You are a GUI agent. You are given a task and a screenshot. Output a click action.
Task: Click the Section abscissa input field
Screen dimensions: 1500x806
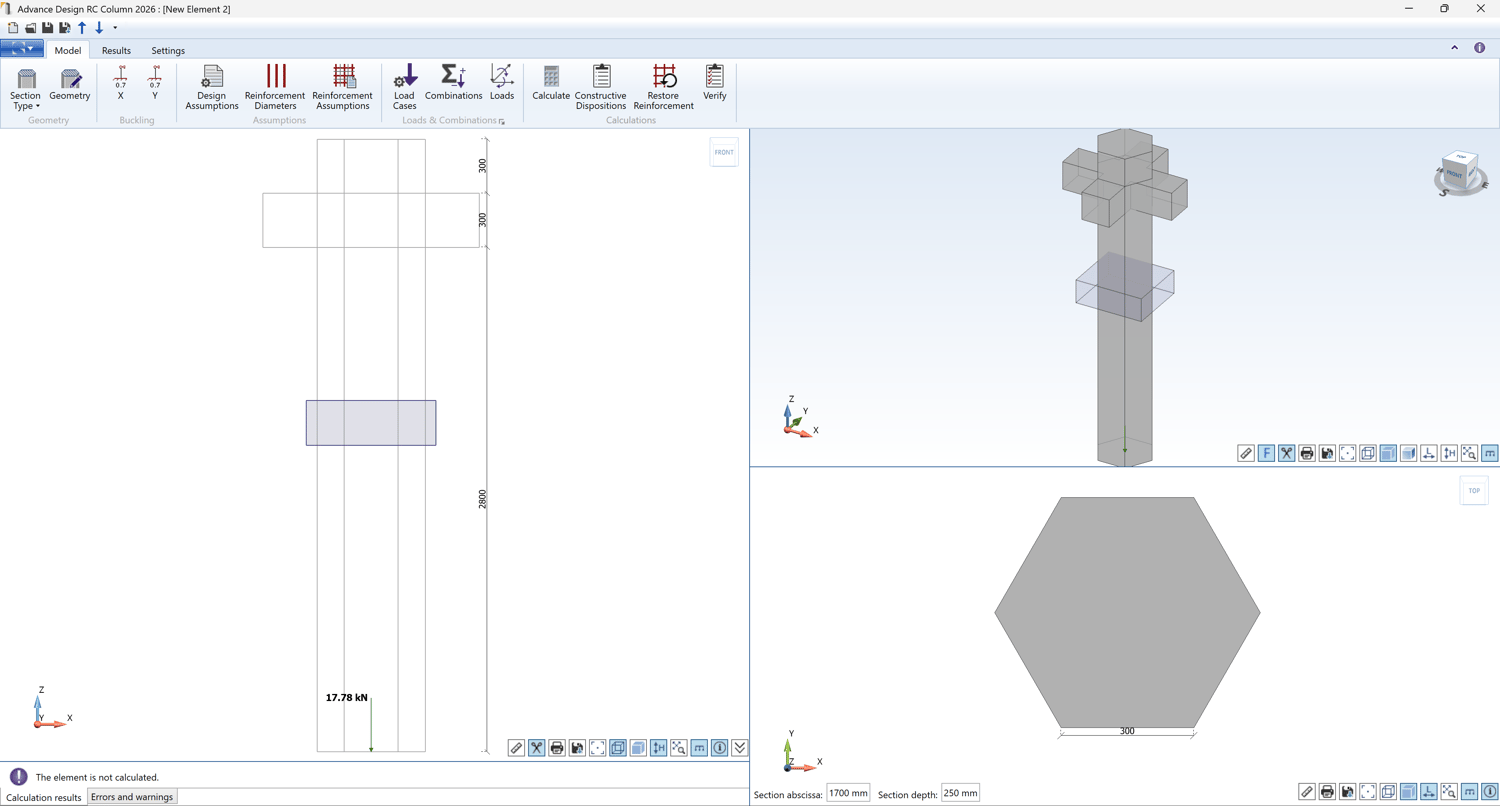pyautogui.click(x=848, y=793)
